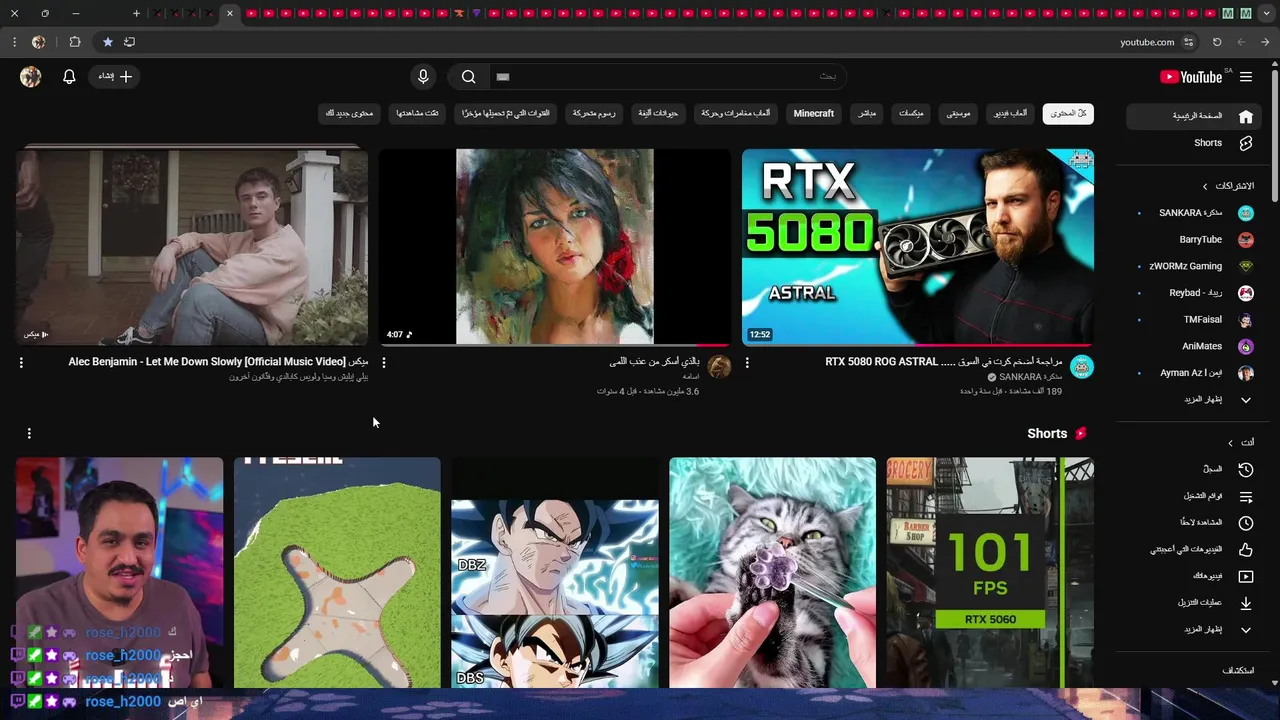Select the Music (موسيقى) filter chip
The image size is (1280, 720).
click(x=958, y=114)
